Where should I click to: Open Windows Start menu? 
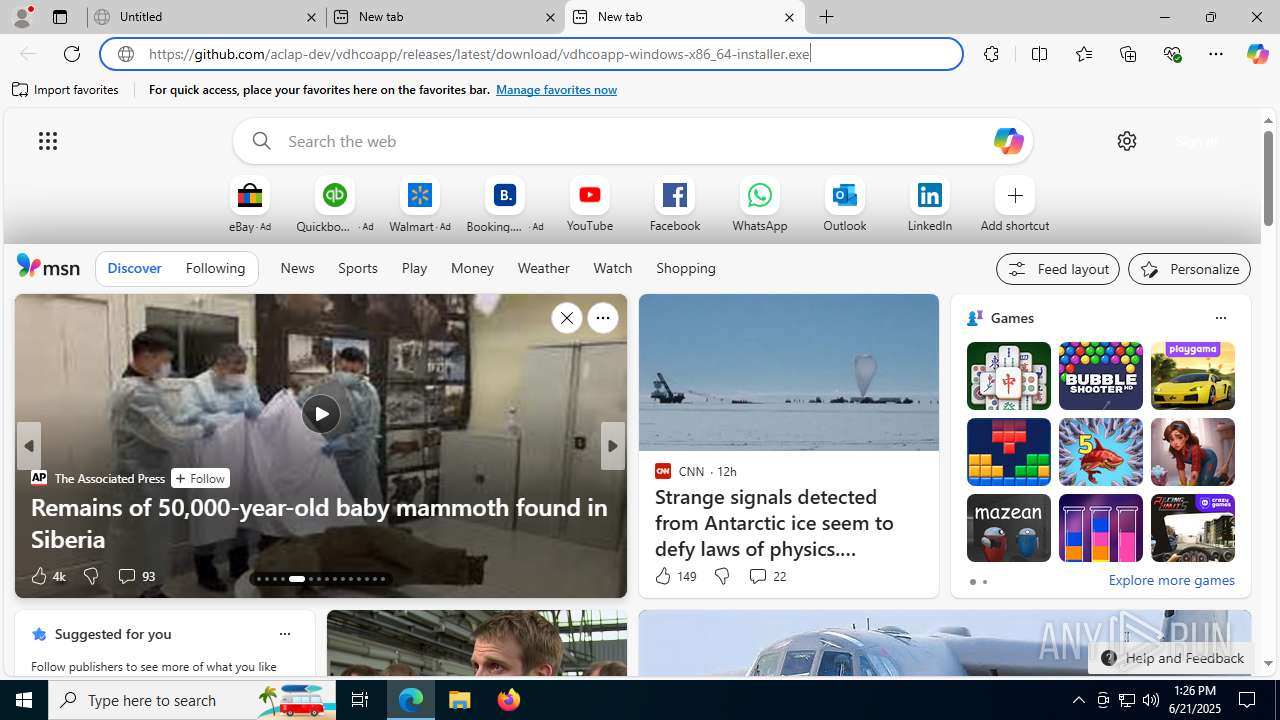pos(24,700)
